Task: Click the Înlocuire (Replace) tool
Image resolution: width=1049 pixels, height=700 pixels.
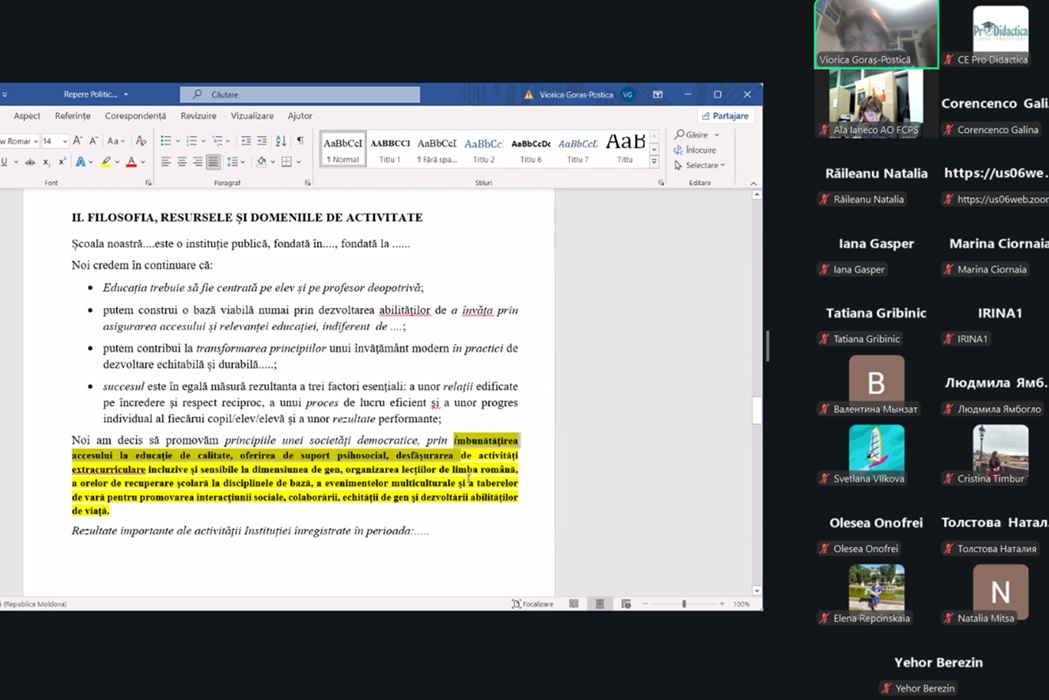Action: tap(699, 150)
